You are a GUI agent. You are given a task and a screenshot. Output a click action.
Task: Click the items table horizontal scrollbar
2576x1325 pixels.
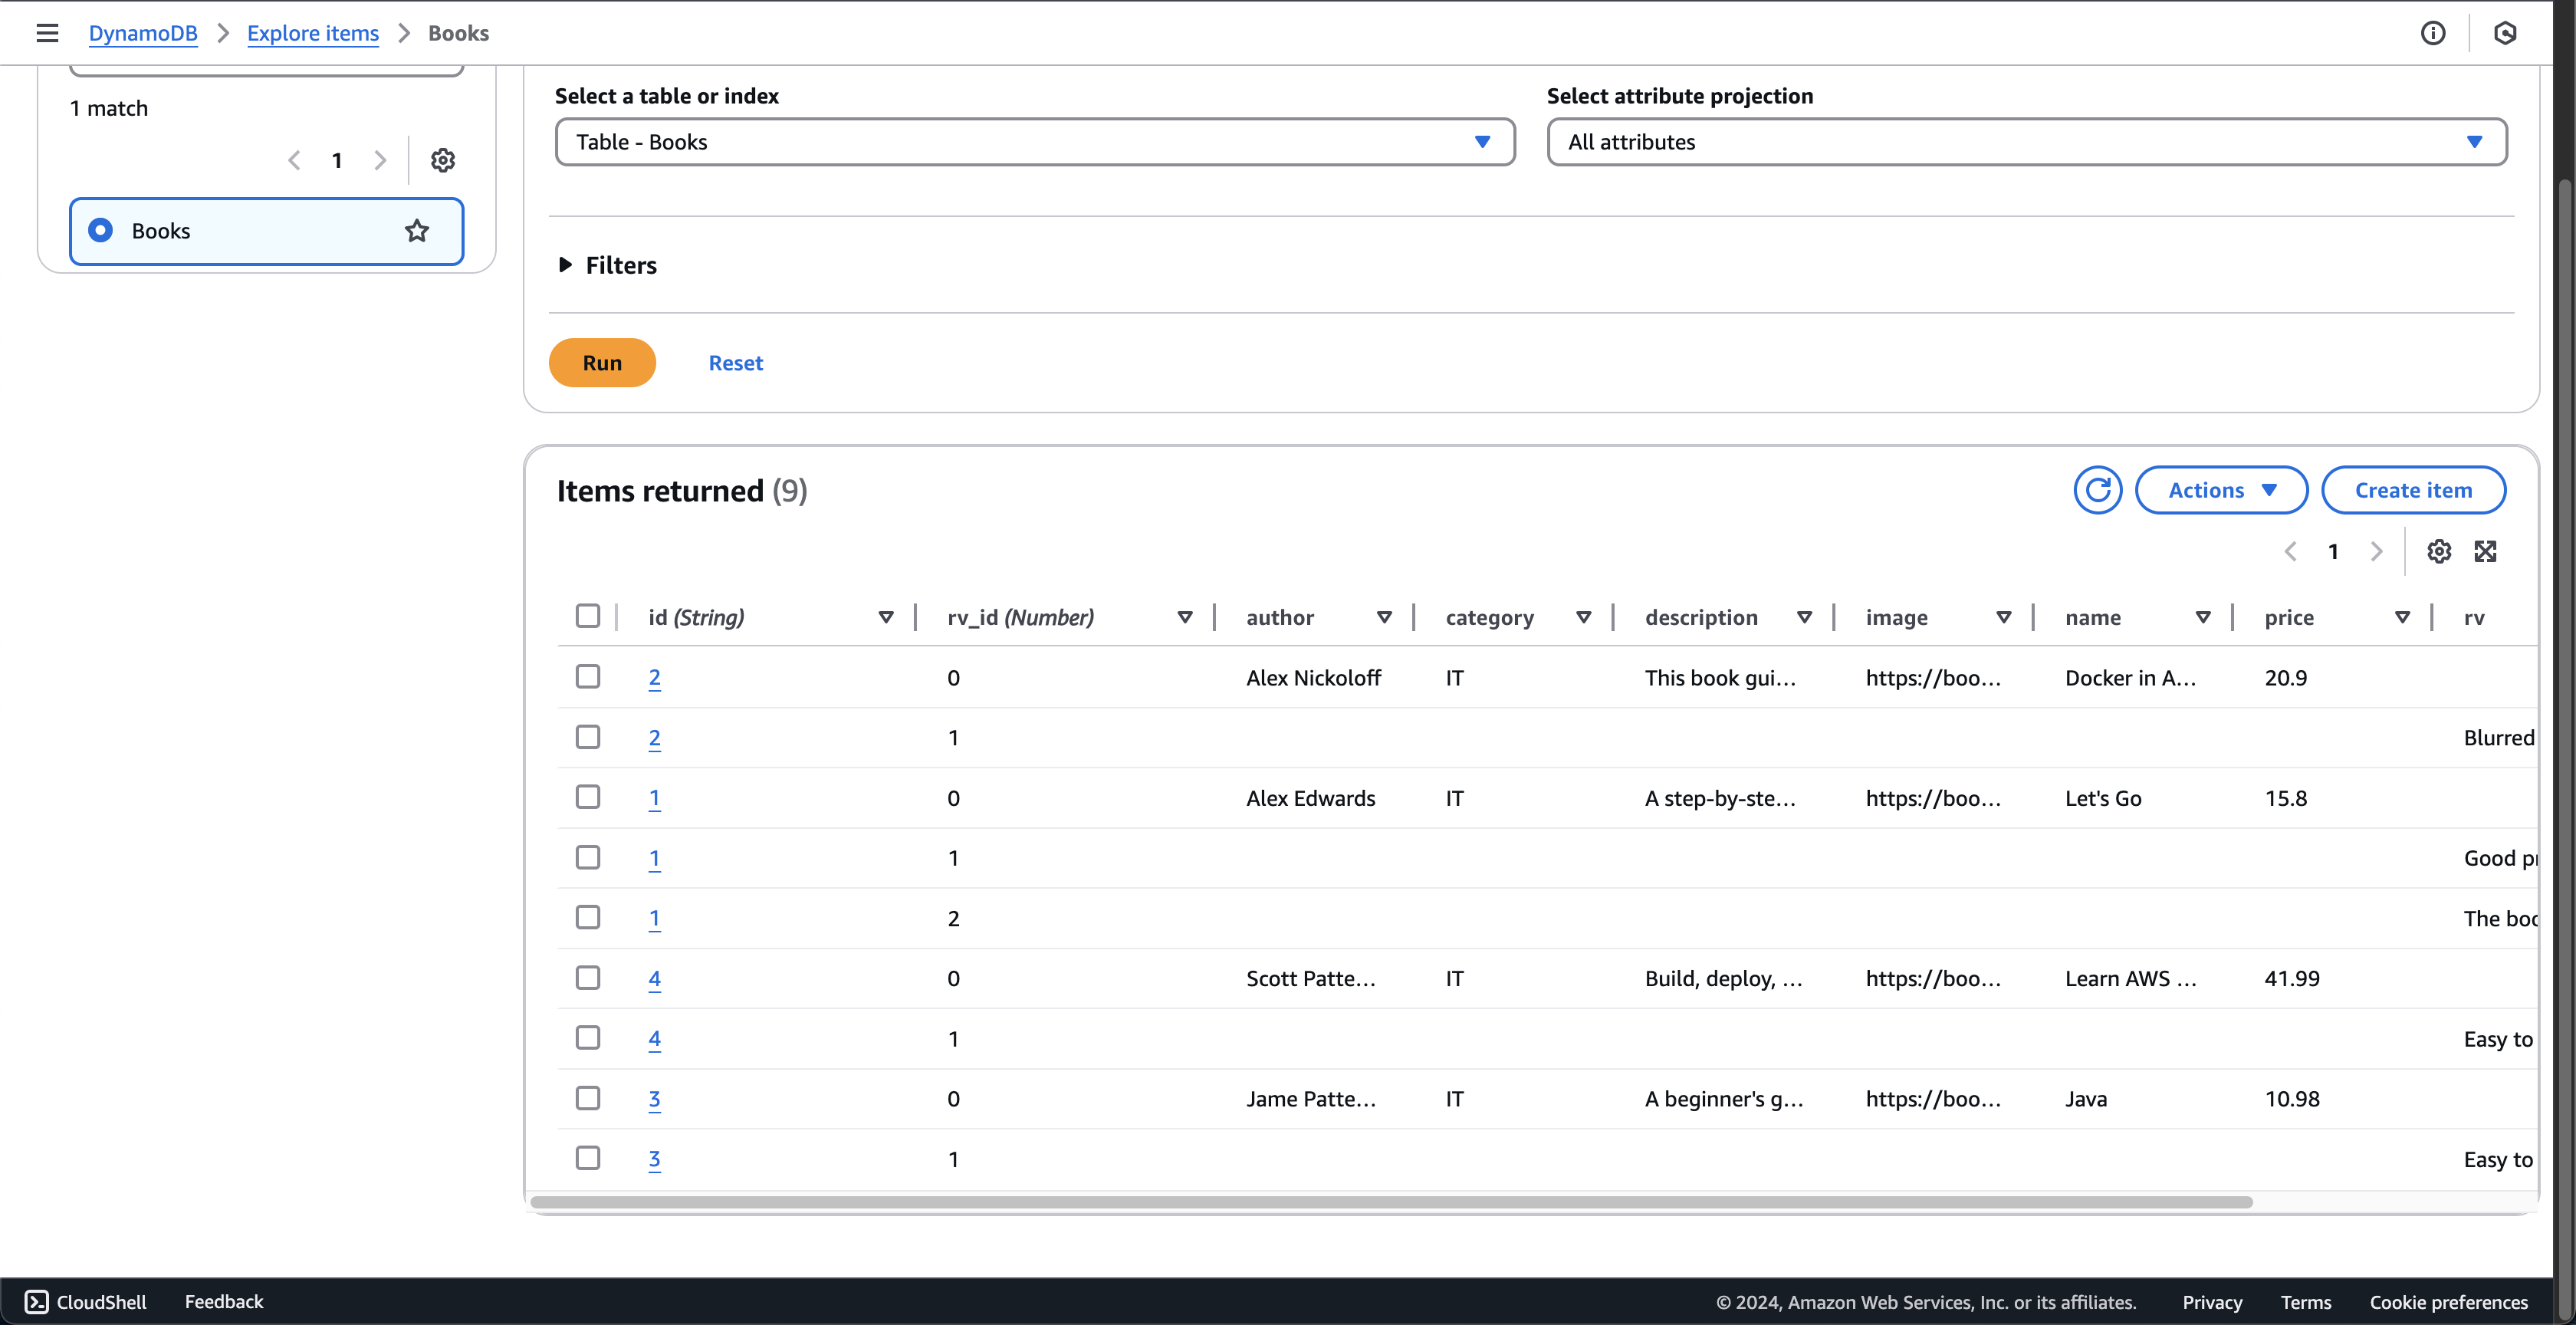pyautogui.click(x=1391, y=1202)
